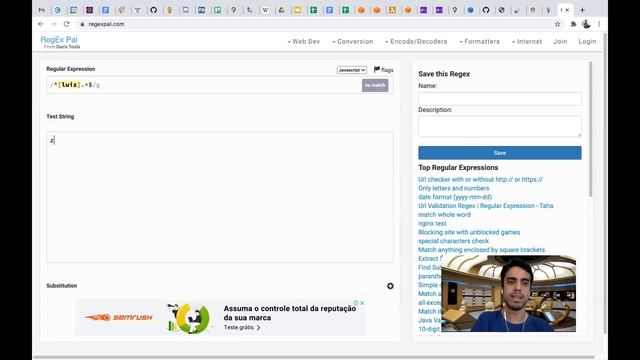This screenshot has height=360, width=640.
Task: Click the browser forward arrow
Action: coord(53,24)
